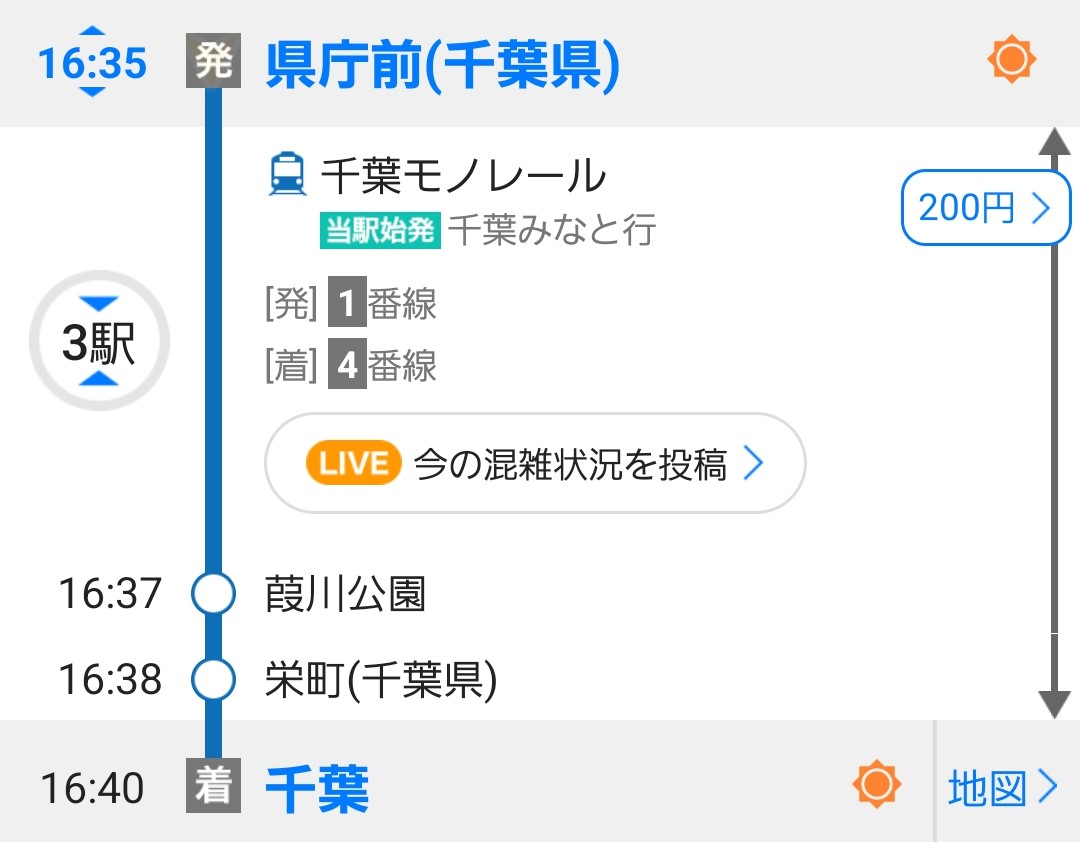Image resolution: width=1080 pixels, height=842 pixels.
Task: Click the 着 arrival badge icon
Action: (214, 785)
